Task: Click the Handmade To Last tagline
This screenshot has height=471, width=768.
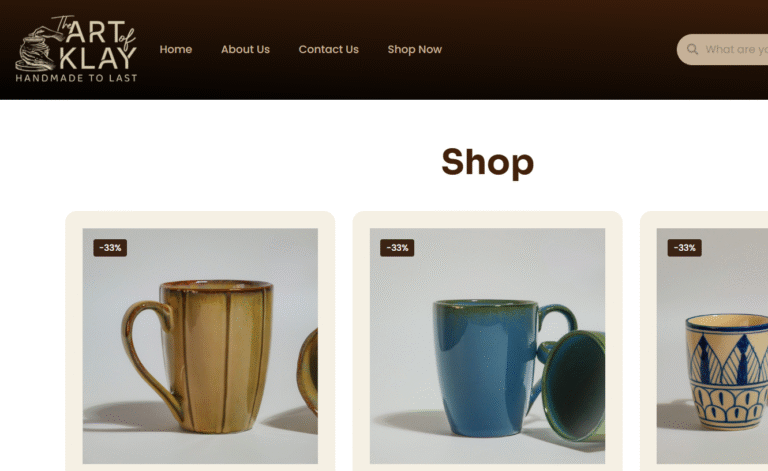Action: (x=76, y=78)
